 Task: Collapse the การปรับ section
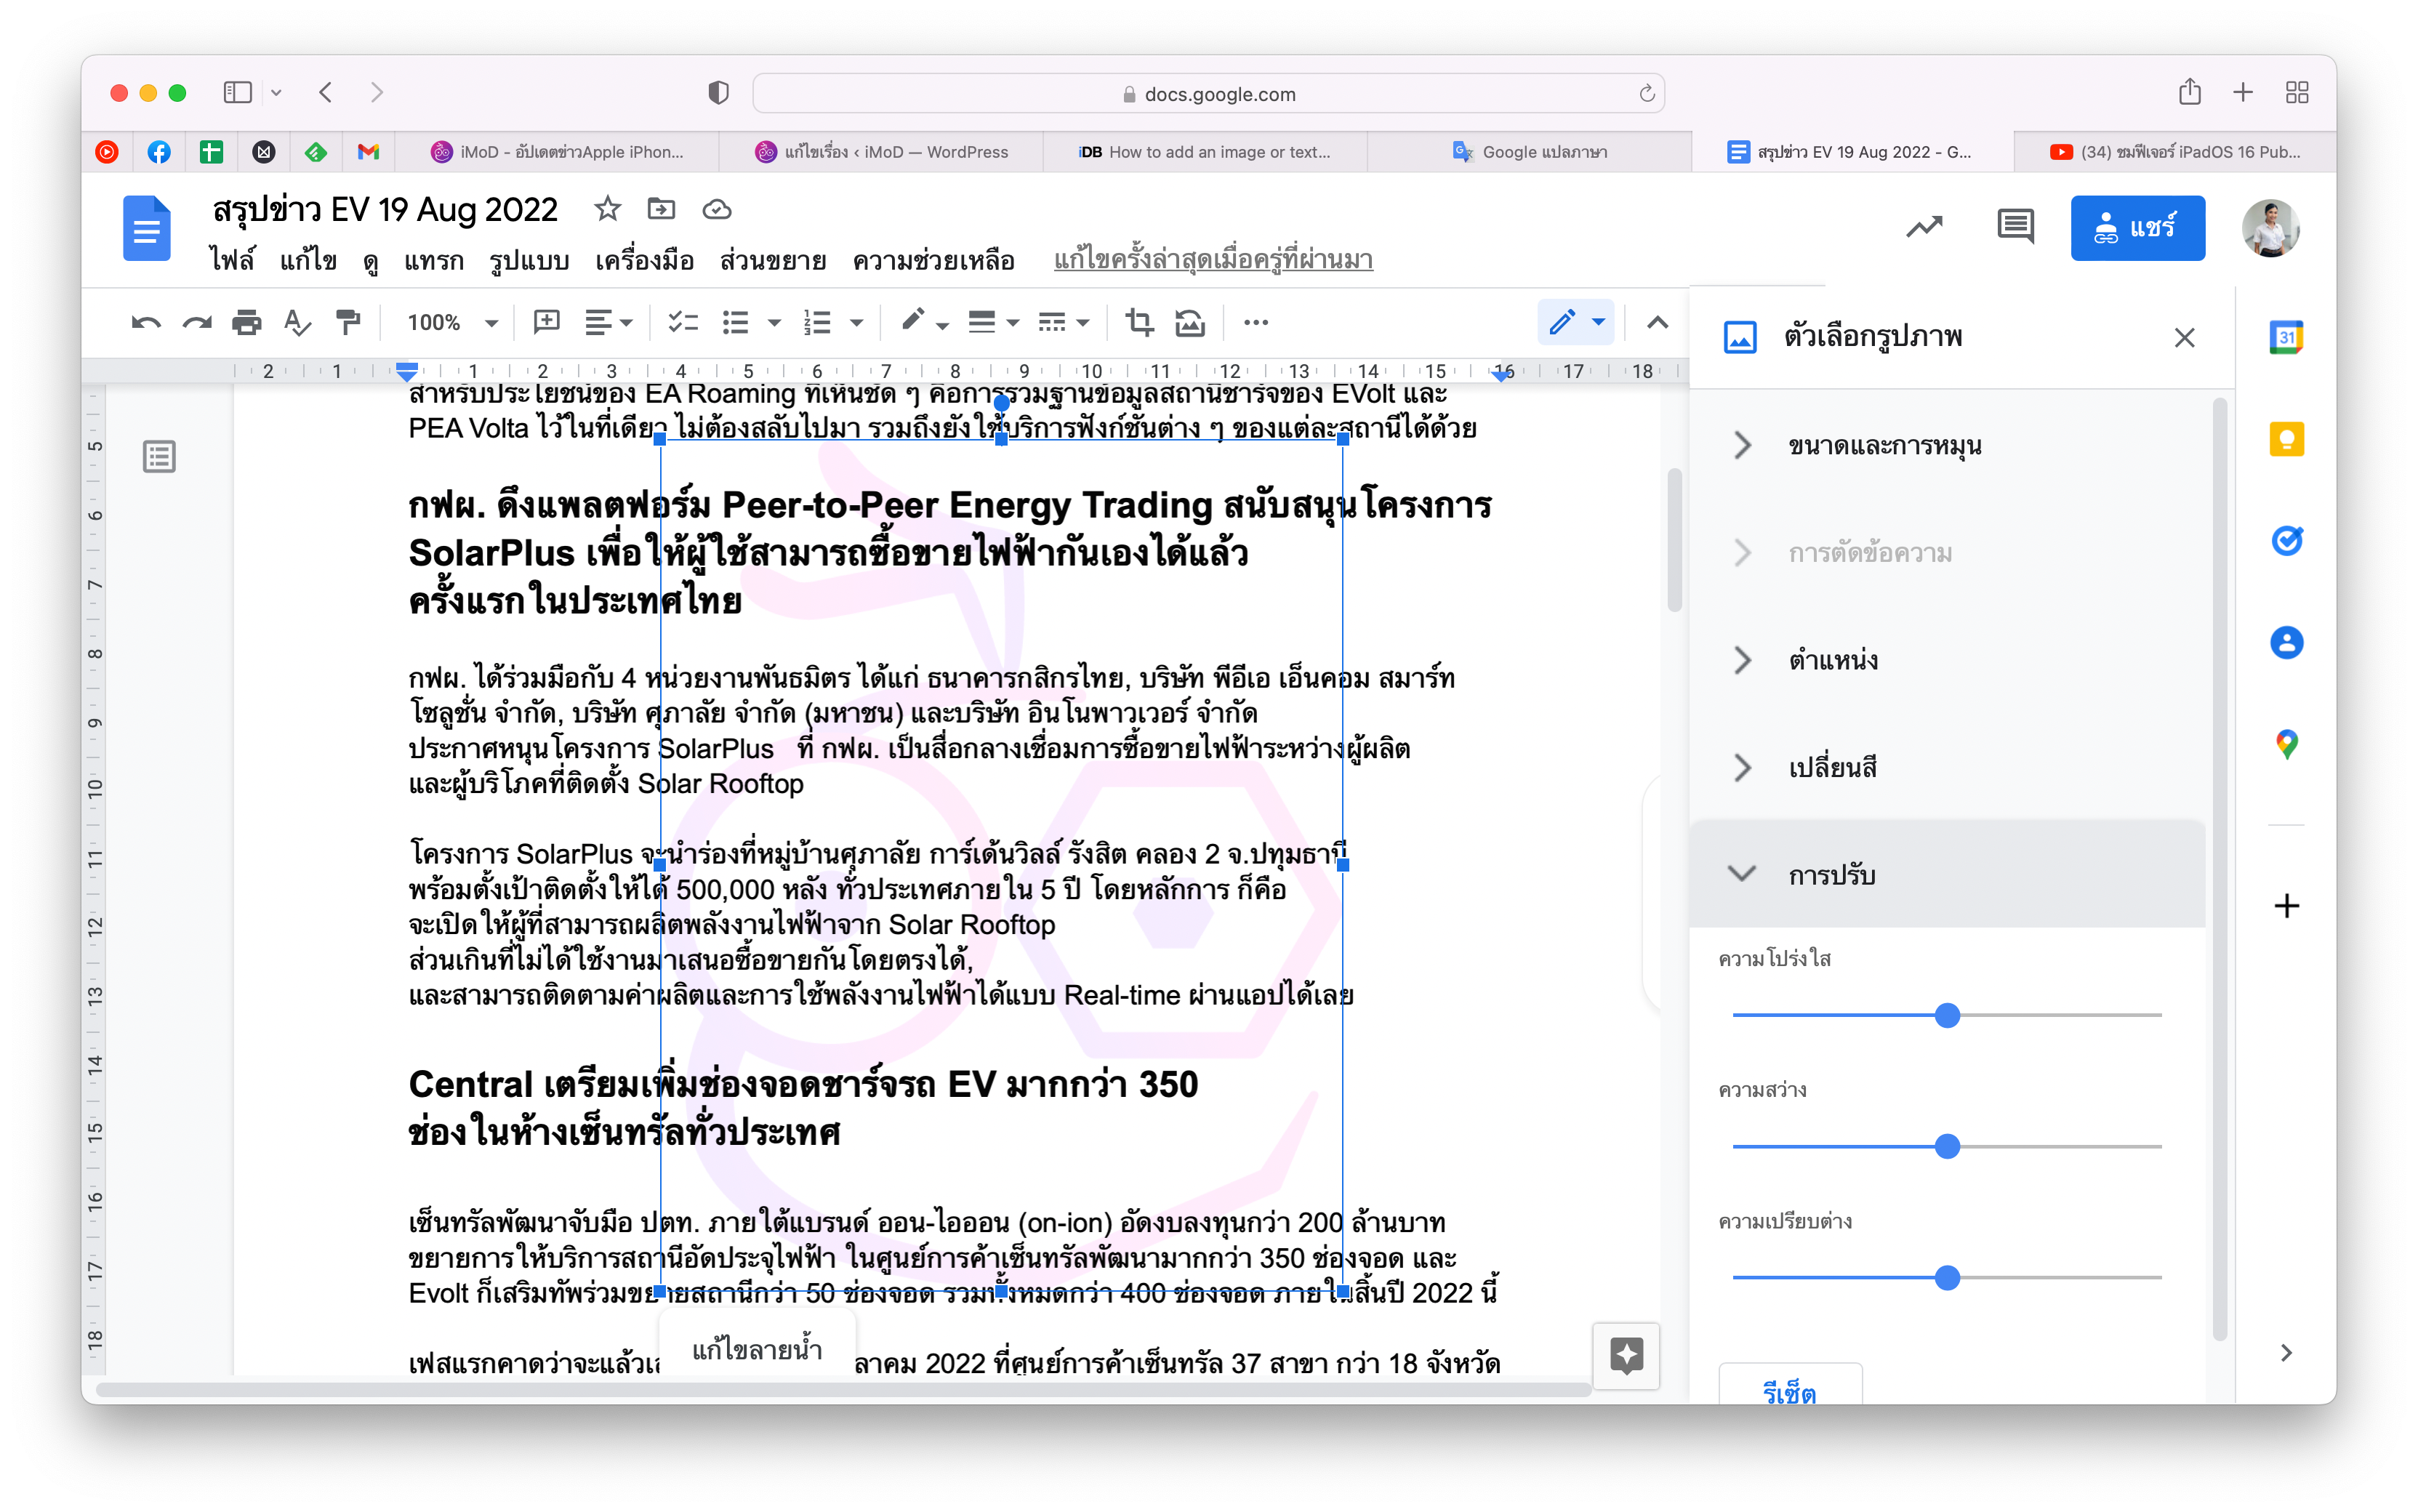tap(1832, 875)
